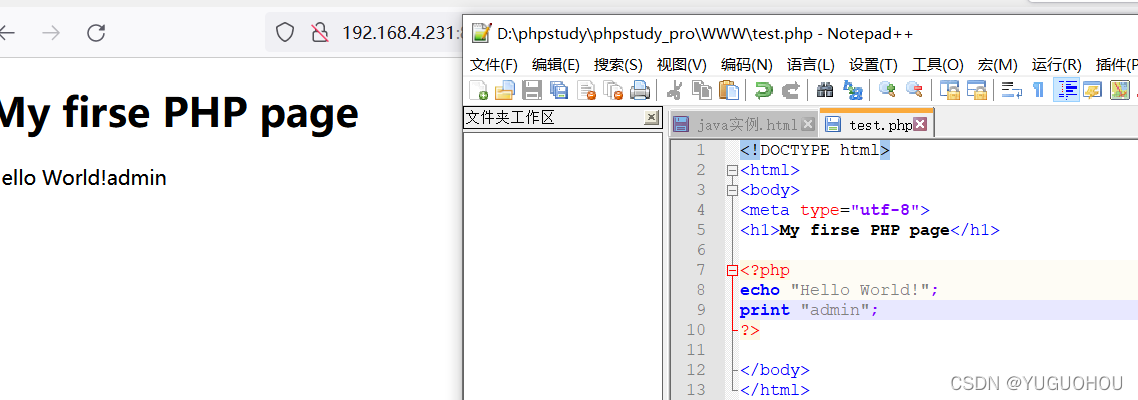
Task: Open the 语言(L) menu
Action: [811, 65]
